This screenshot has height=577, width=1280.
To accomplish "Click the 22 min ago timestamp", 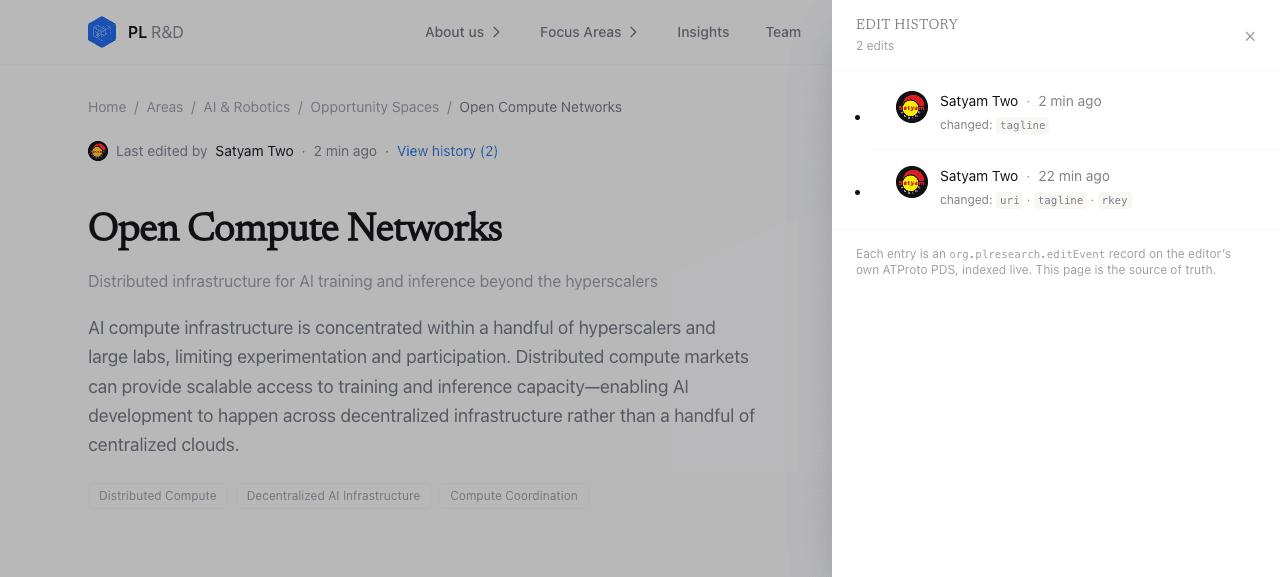I will (x=1074, y=176).
